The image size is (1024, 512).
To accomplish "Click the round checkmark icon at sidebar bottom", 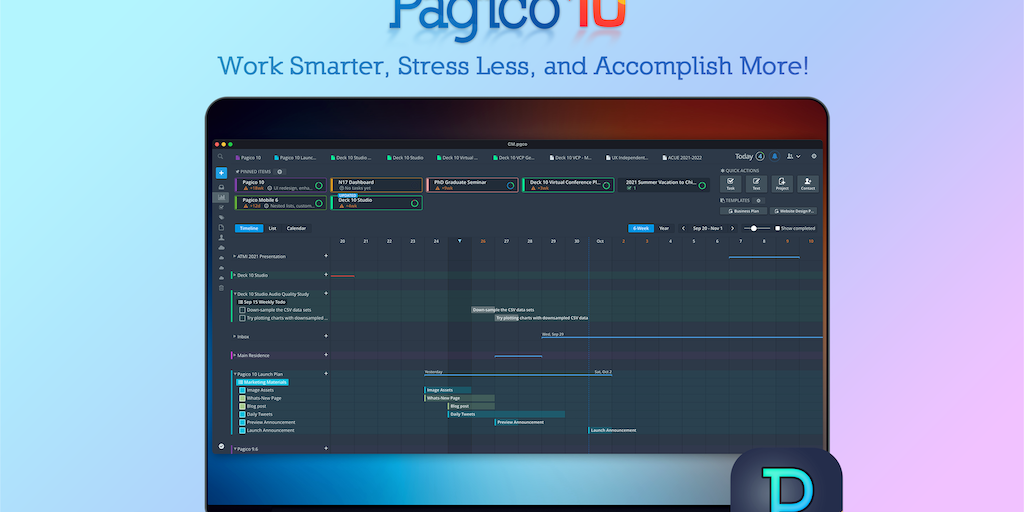I will click(221, 446).
